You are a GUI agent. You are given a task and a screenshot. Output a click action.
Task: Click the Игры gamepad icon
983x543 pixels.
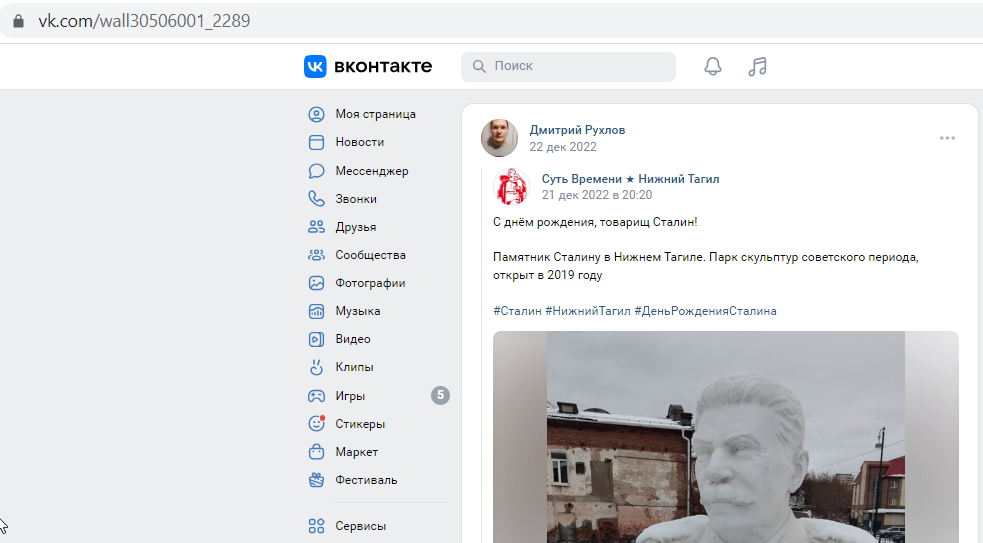coord(317,396)
